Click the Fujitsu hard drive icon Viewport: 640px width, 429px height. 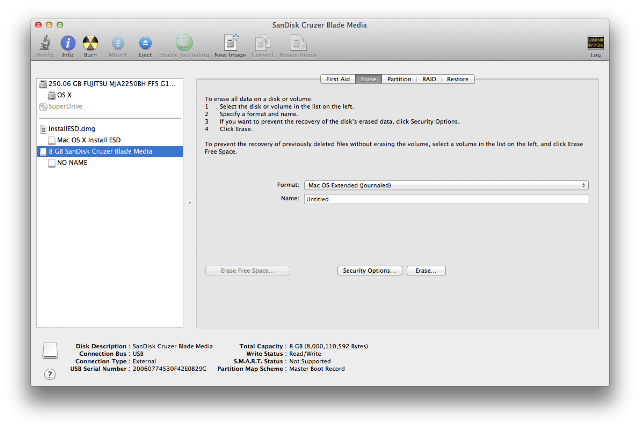[x=43, y=84]
